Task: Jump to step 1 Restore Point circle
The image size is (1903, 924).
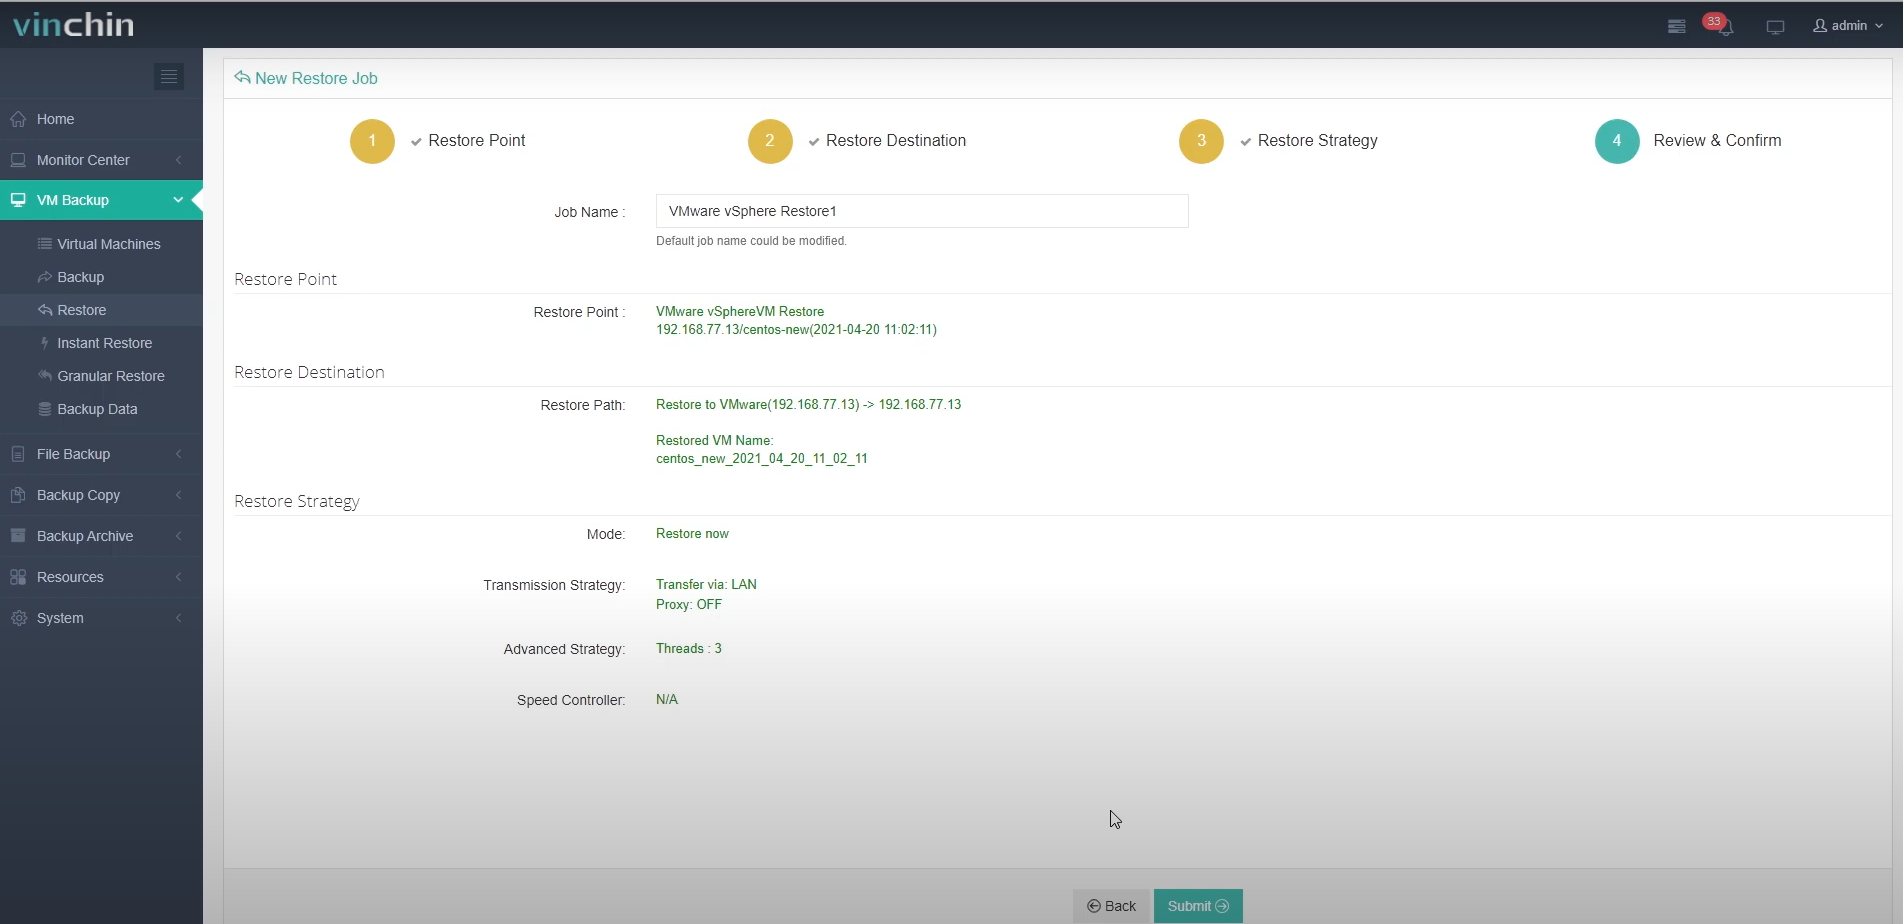Action: [x=372, y=141]
